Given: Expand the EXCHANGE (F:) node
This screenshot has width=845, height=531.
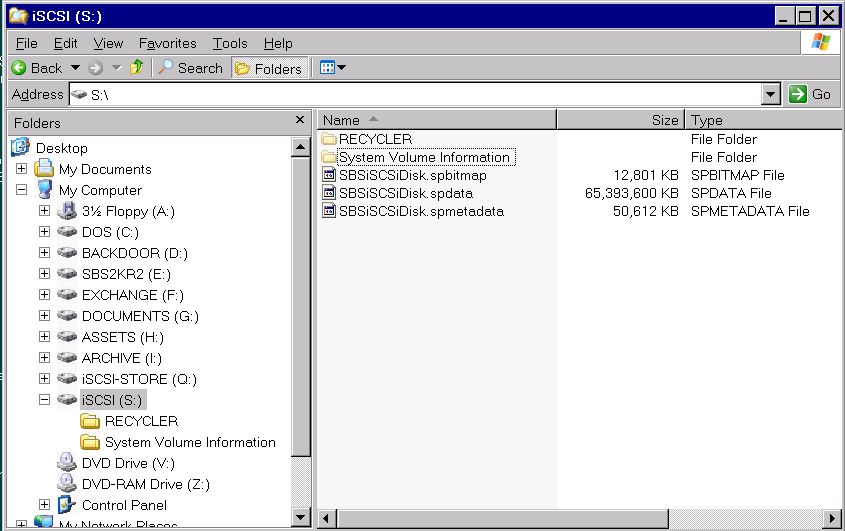Looking at the screenshot, I should [45, 295].
